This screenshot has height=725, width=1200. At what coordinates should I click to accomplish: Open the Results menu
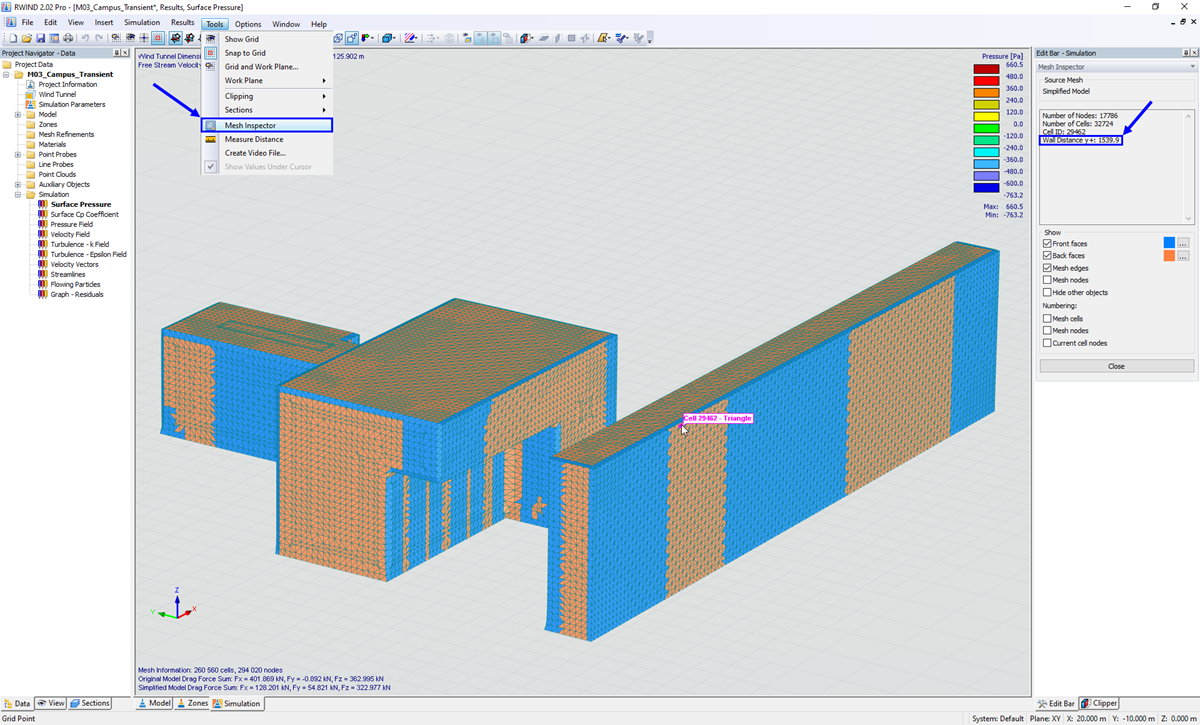click(x=182, y=23)
